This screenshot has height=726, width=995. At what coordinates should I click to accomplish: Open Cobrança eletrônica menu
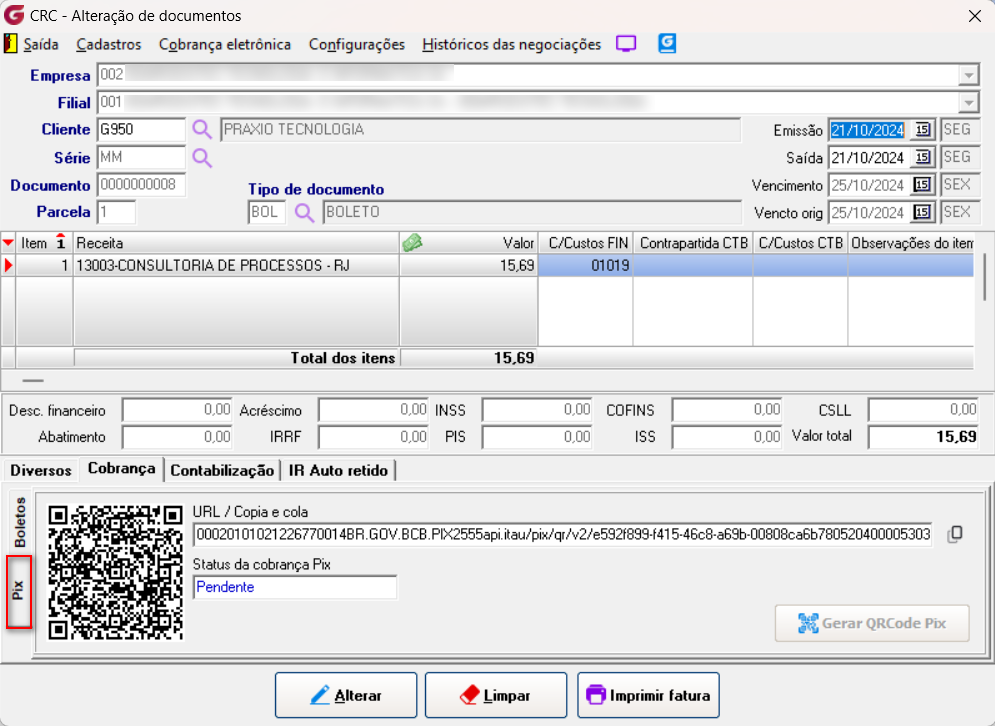(x=225, y=44)
